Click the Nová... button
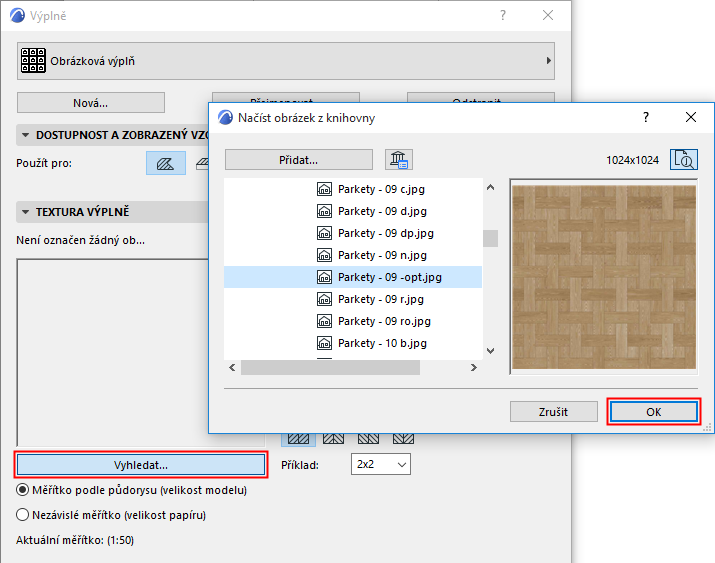 (x=91, y=103)
